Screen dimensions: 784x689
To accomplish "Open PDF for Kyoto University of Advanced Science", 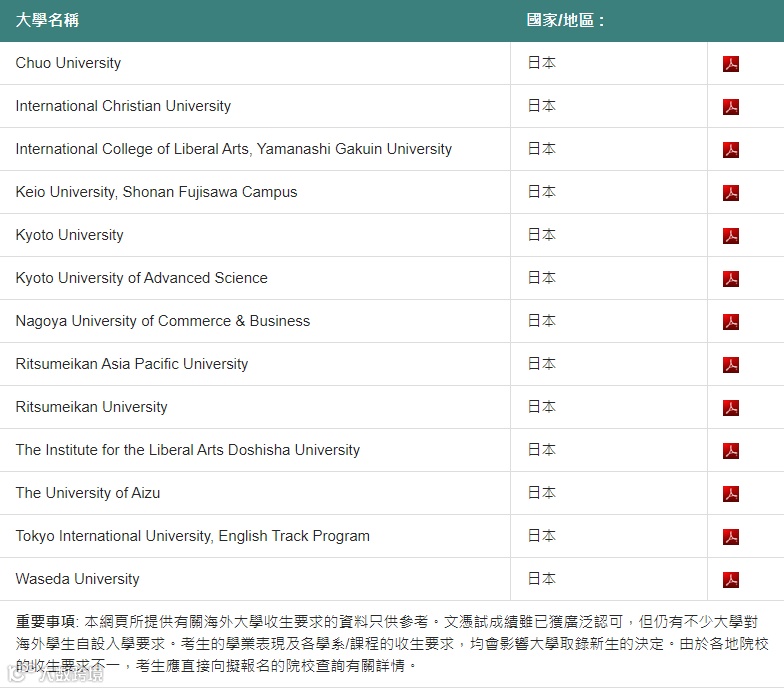I will pos(730,278).
